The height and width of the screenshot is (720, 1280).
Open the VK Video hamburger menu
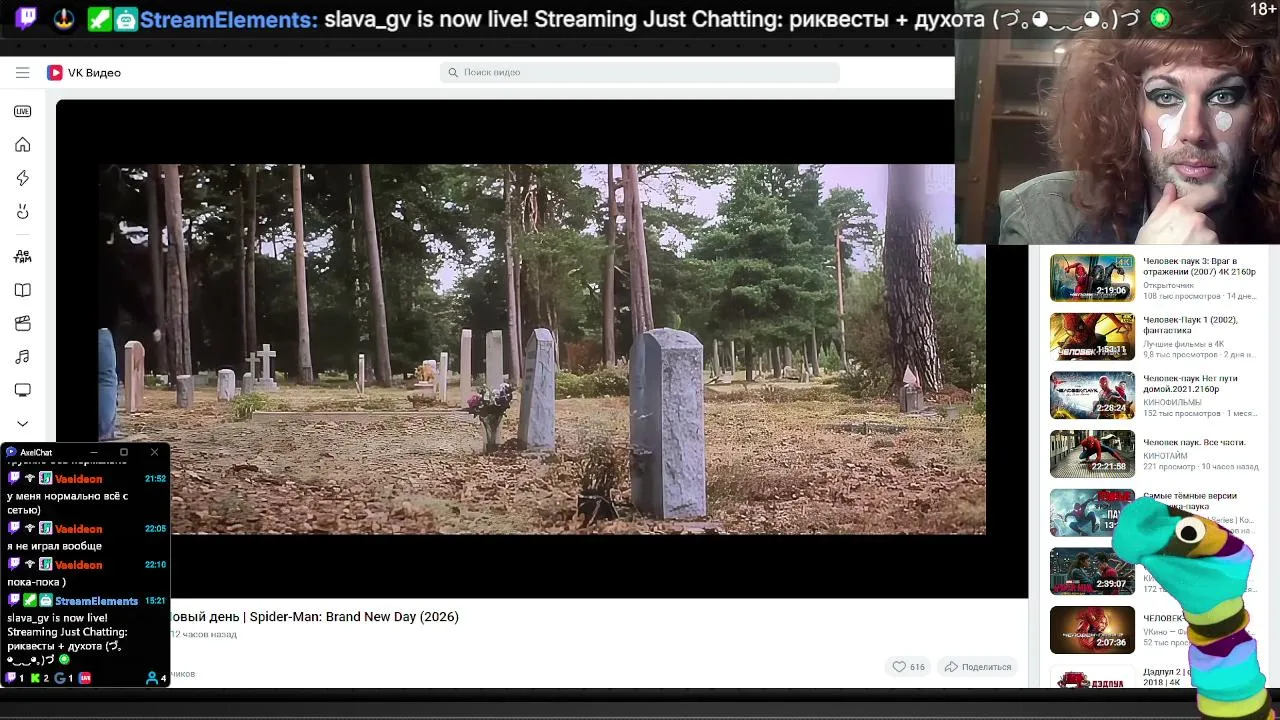22,72
